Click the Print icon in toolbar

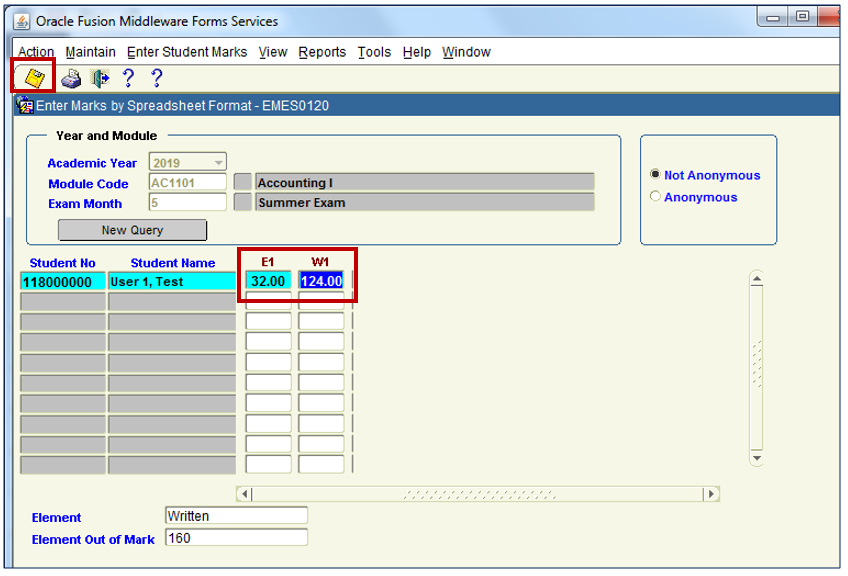71,79
